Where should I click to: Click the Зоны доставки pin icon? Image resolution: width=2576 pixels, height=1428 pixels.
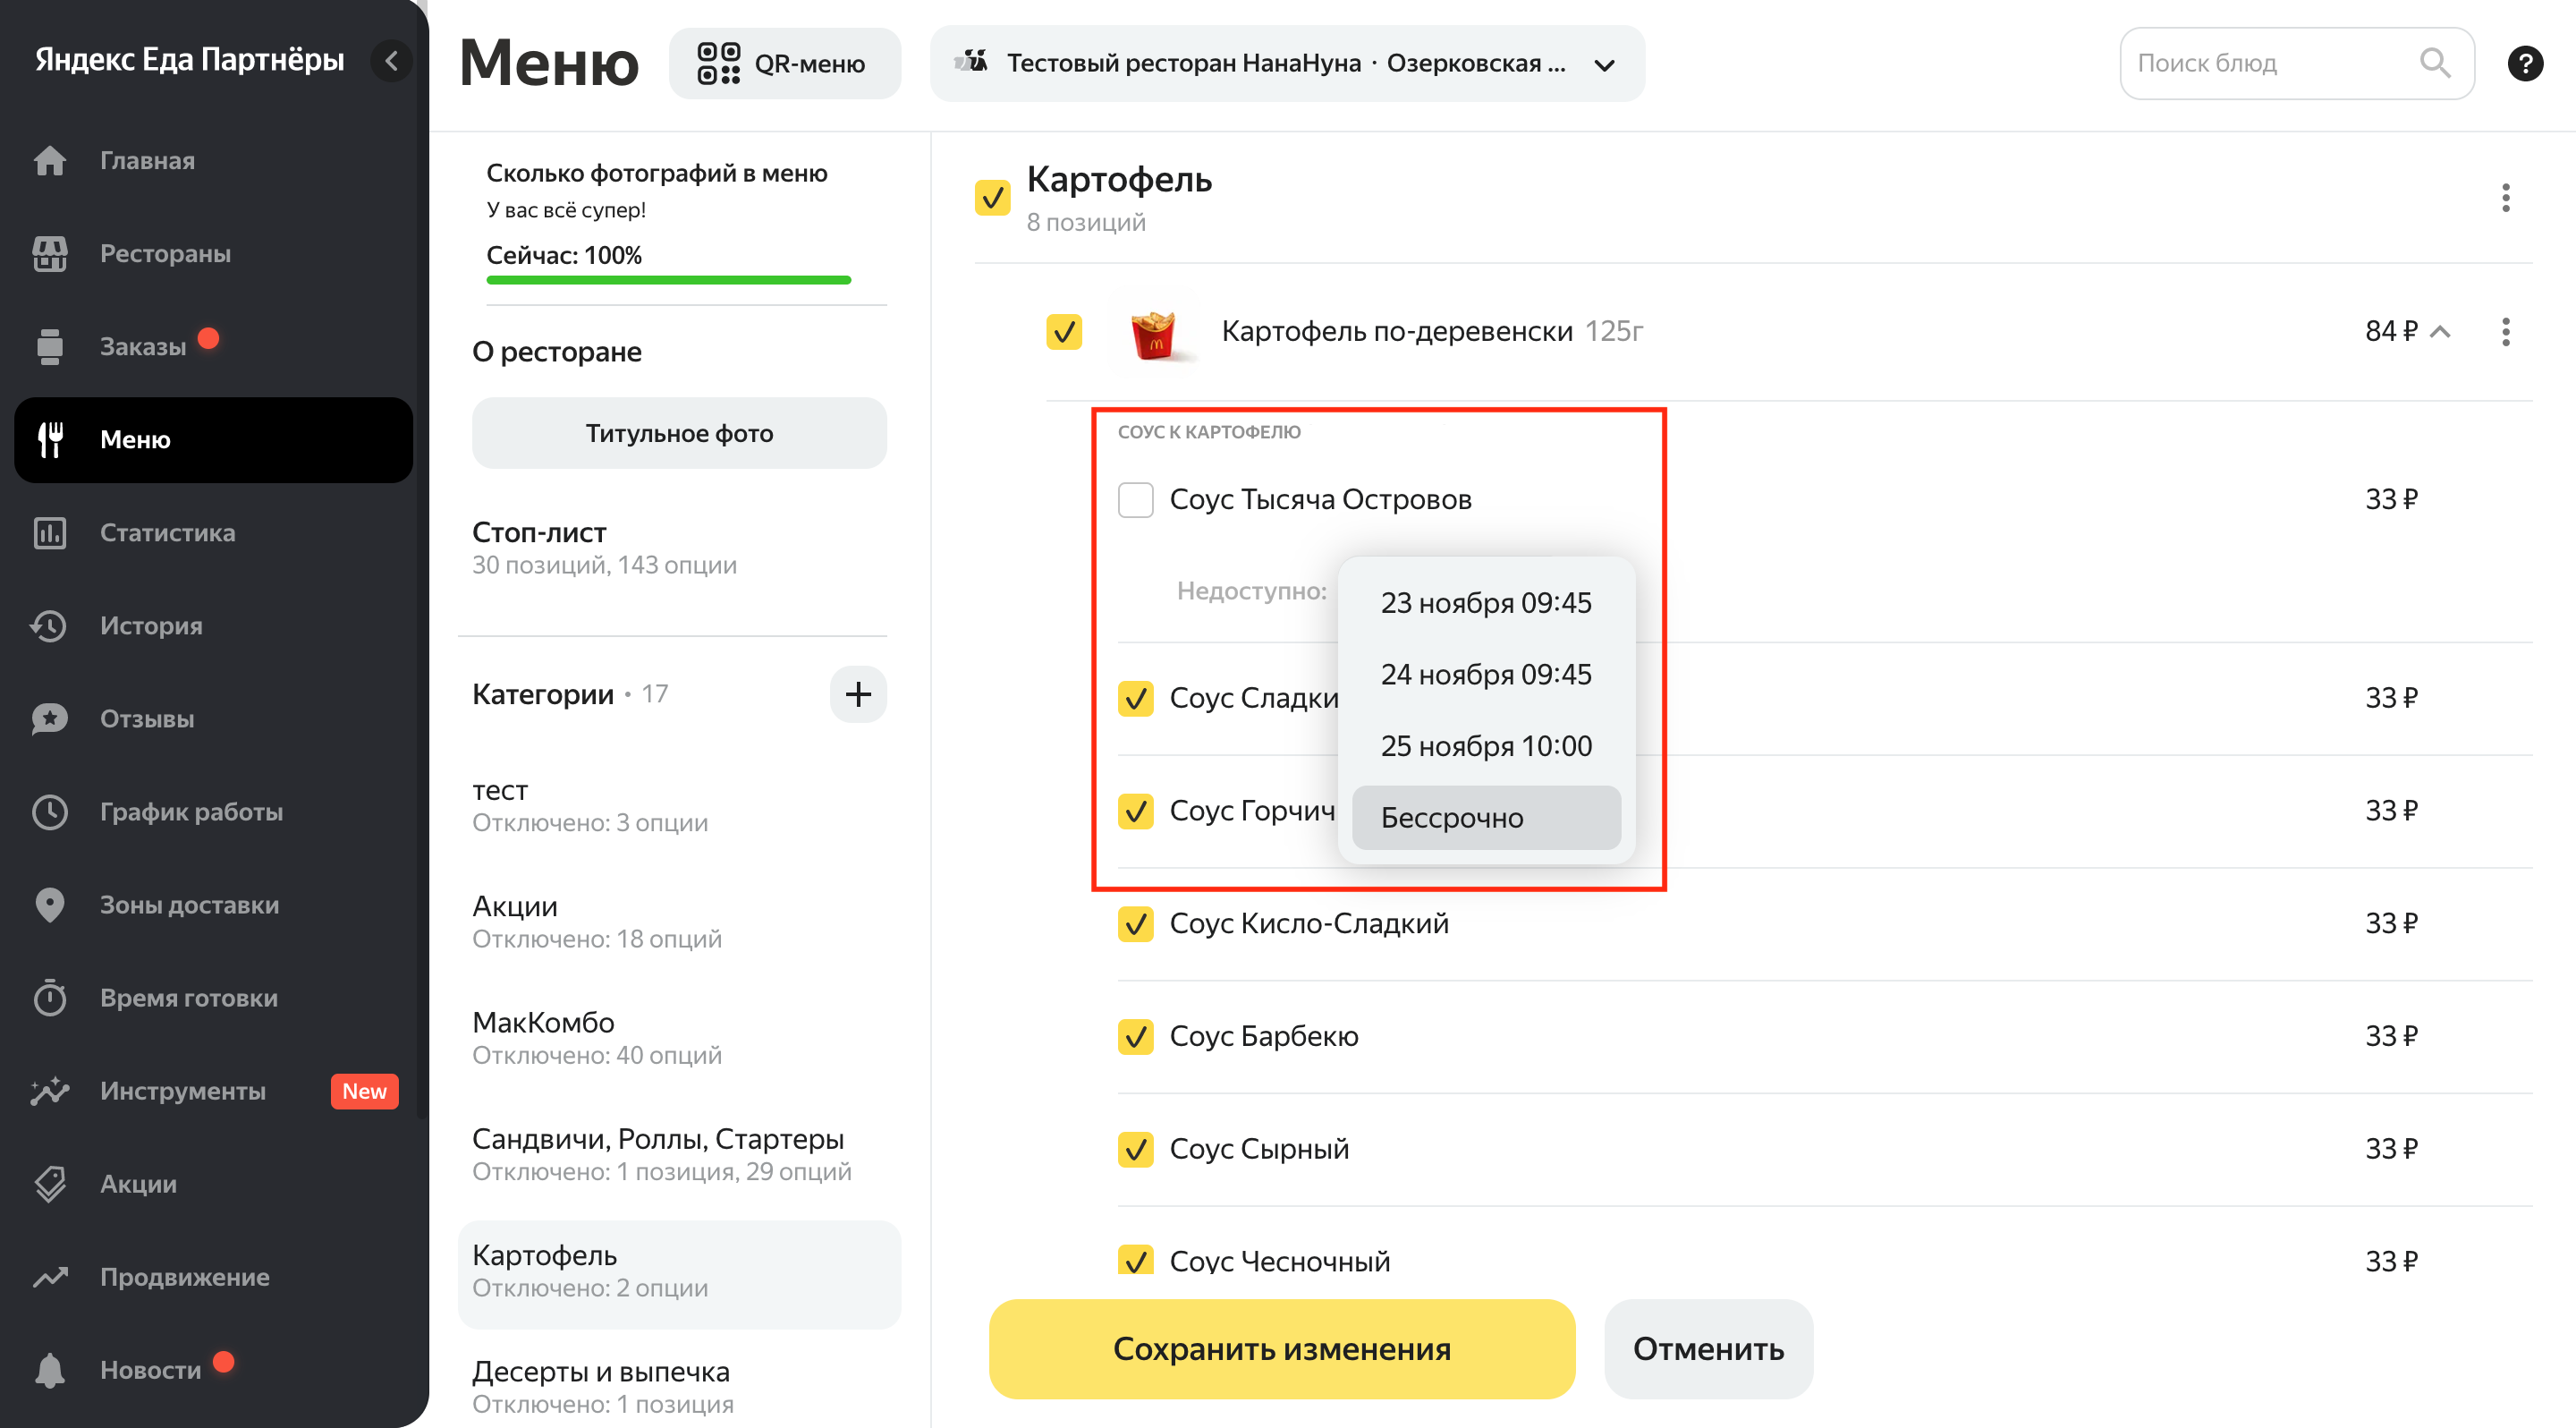click(49, 904)
